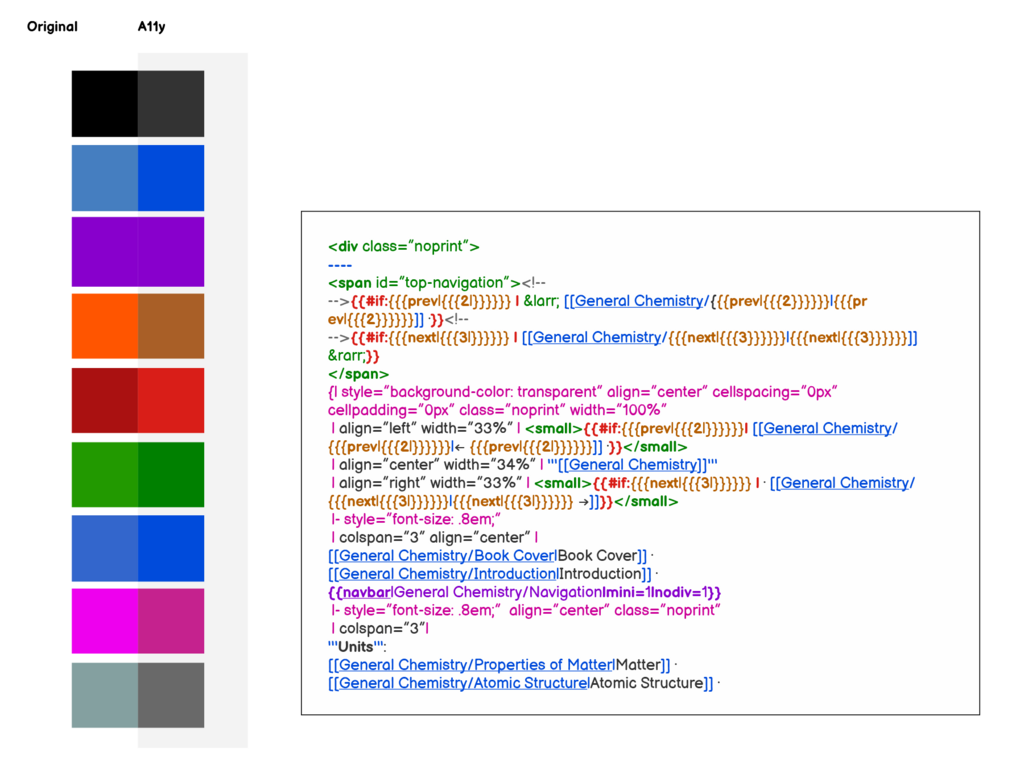Pick the original orange swatch
The image size is (1024, 773).
click(x=104, y=326)
